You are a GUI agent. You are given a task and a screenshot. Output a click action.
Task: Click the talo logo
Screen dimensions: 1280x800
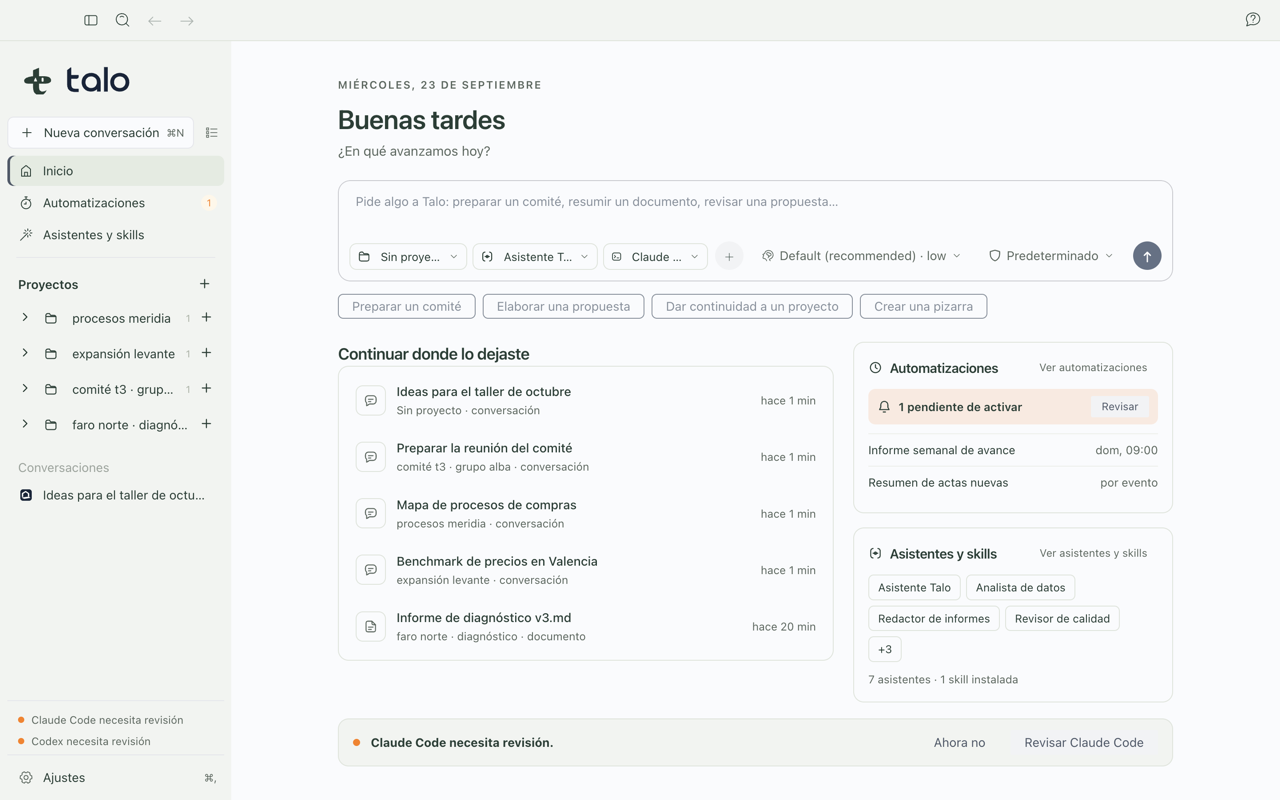tap(77, 81)
